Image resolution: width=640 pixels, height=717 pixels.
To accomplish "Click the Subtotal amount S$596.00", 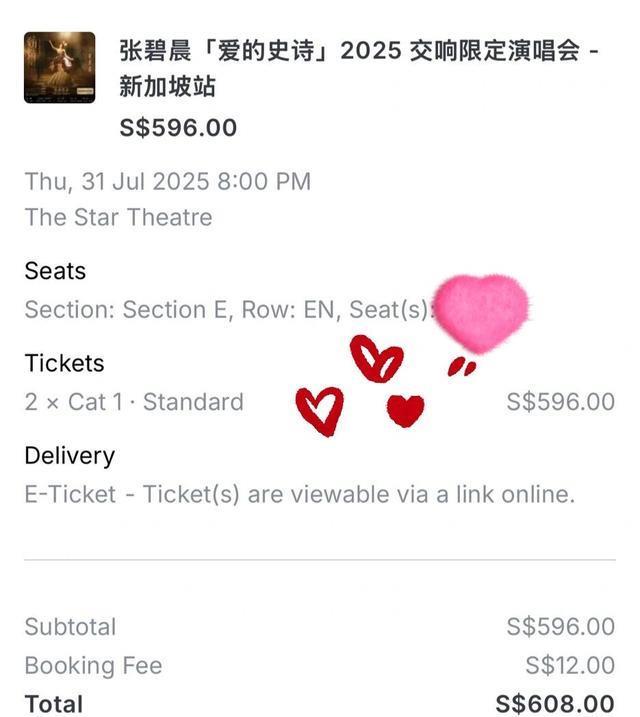I will 560,626.
